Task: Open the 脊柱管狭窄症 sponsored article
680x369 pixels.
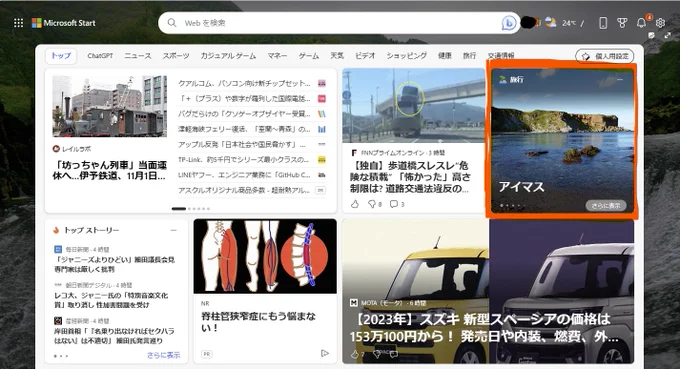Action: [258, 322]
